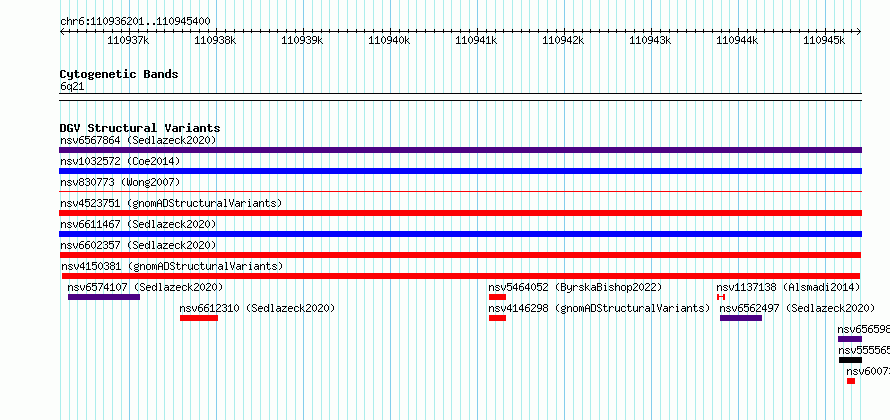Click the purple bar of nsv6567864

[460, 150]
